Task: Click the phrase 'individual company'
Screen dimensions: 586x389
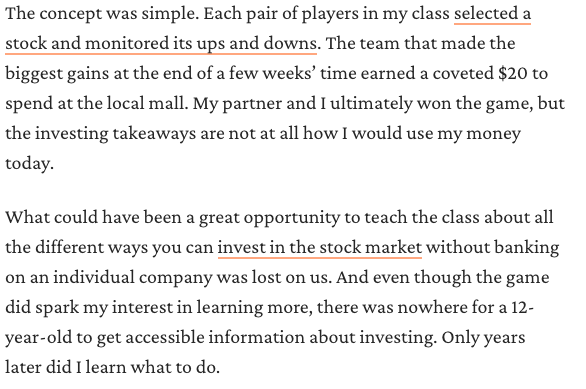Action: click(x=133, y=278)
